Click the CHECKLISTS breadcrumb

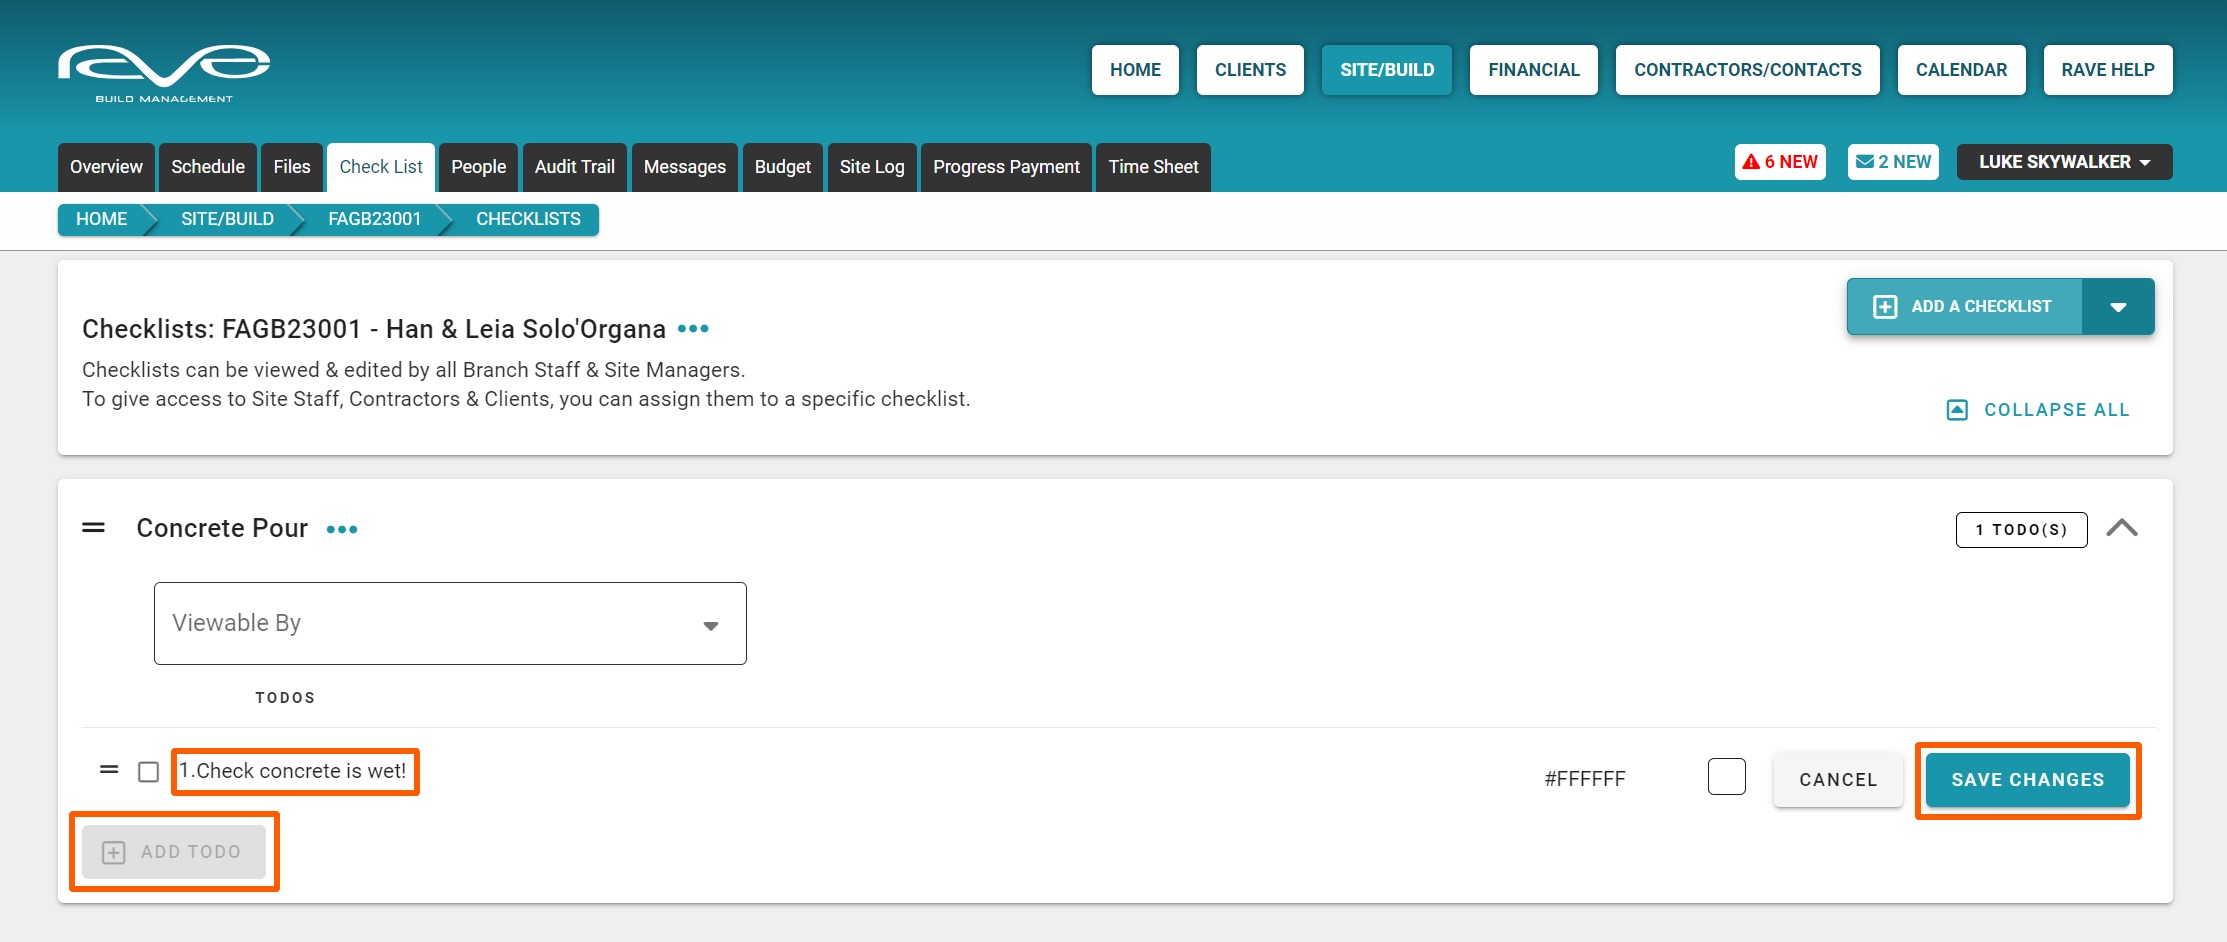pos(528,219)
